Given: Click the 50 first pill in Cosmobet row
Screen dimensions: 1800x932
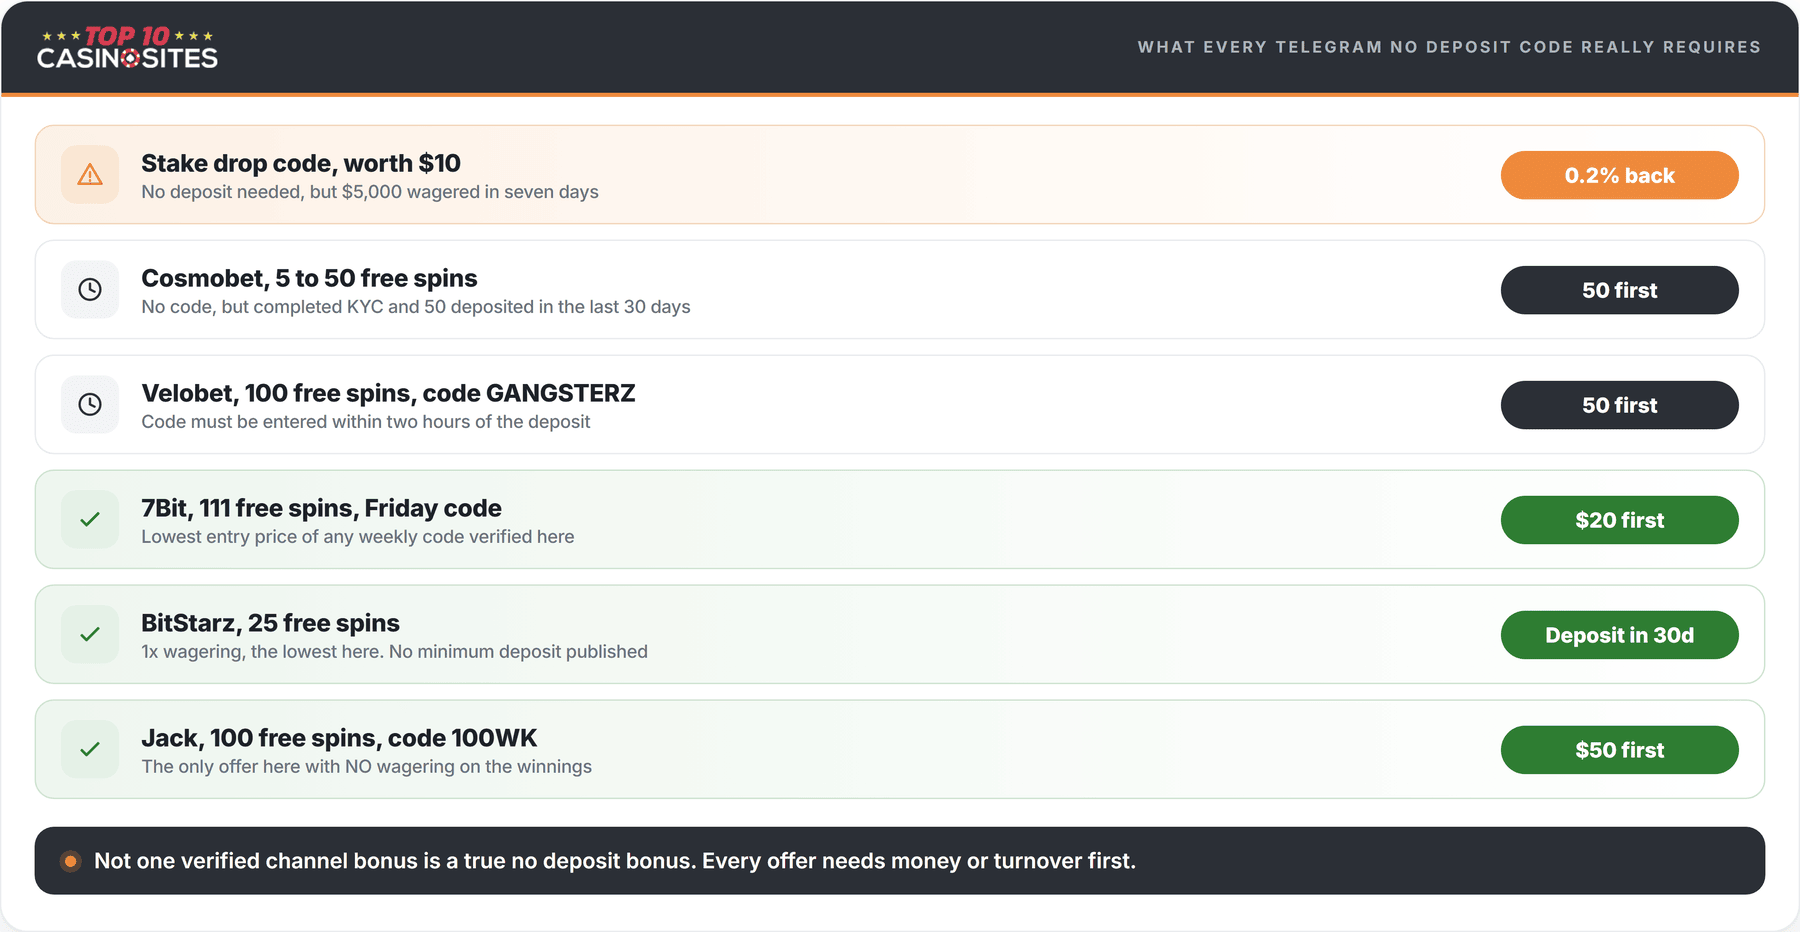Looking at the screenshot, I should click(1619, 290).
